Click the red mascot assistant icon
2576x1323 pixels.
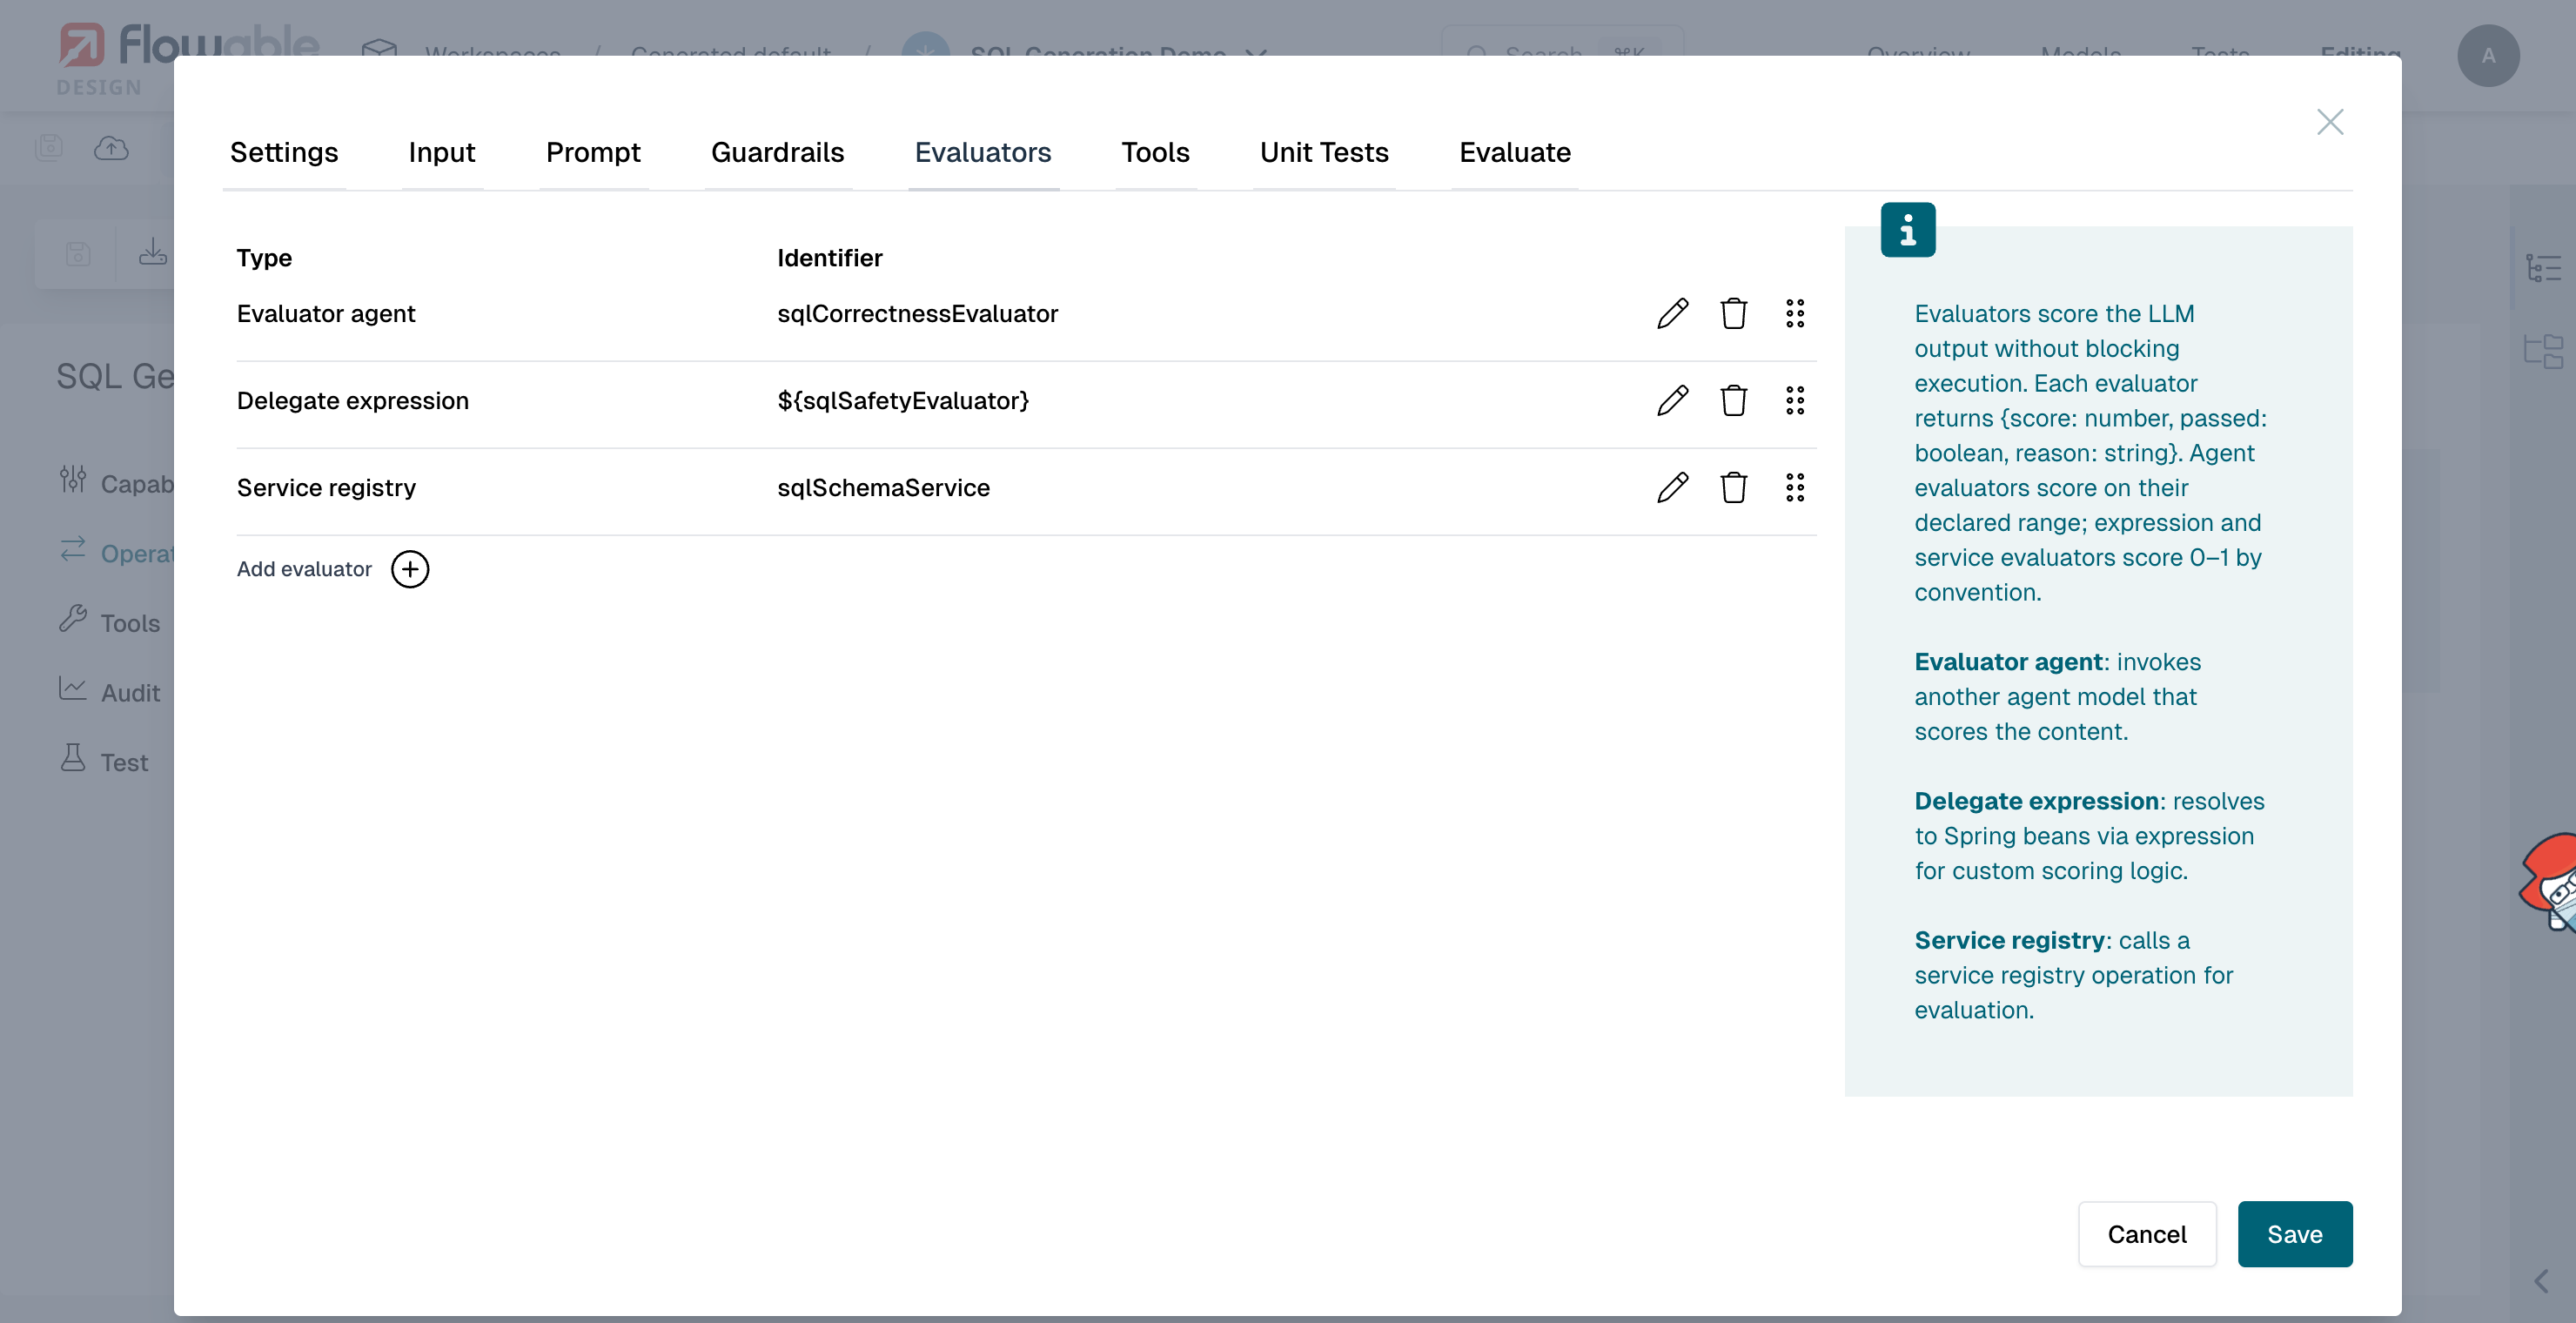[2549, 882]
